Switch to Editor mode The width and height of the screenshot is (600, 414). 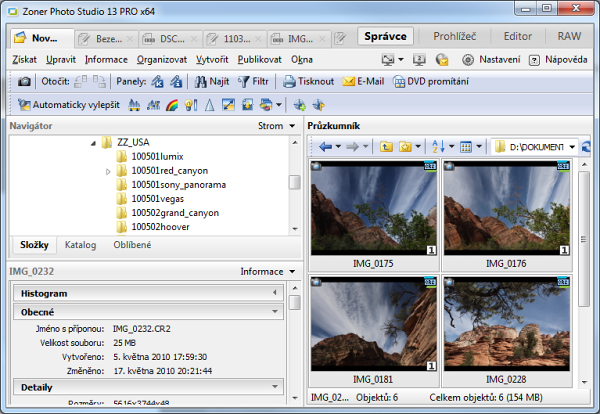(517, 36)
